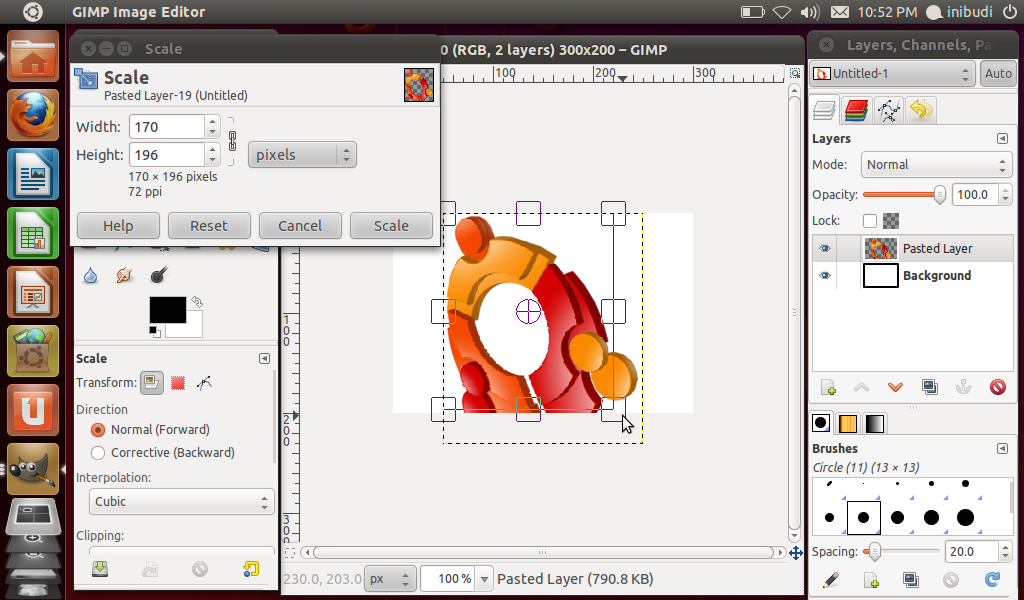This screenshot has height=600, width=1024.
Task: Lower the Pasted Layer in stack
Action: tap(895, 387)
